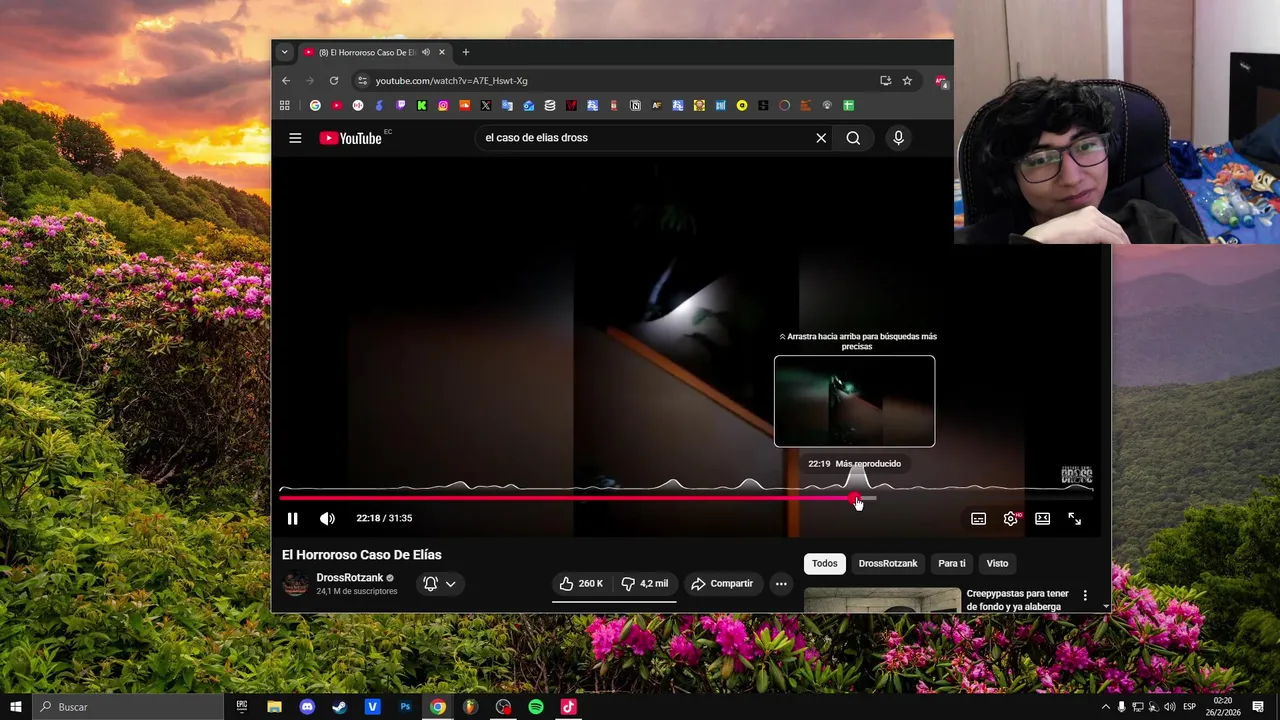Screen dimensions: 1280x720
Task: Open the ESP language input indicator
Action: (1189, 707)
